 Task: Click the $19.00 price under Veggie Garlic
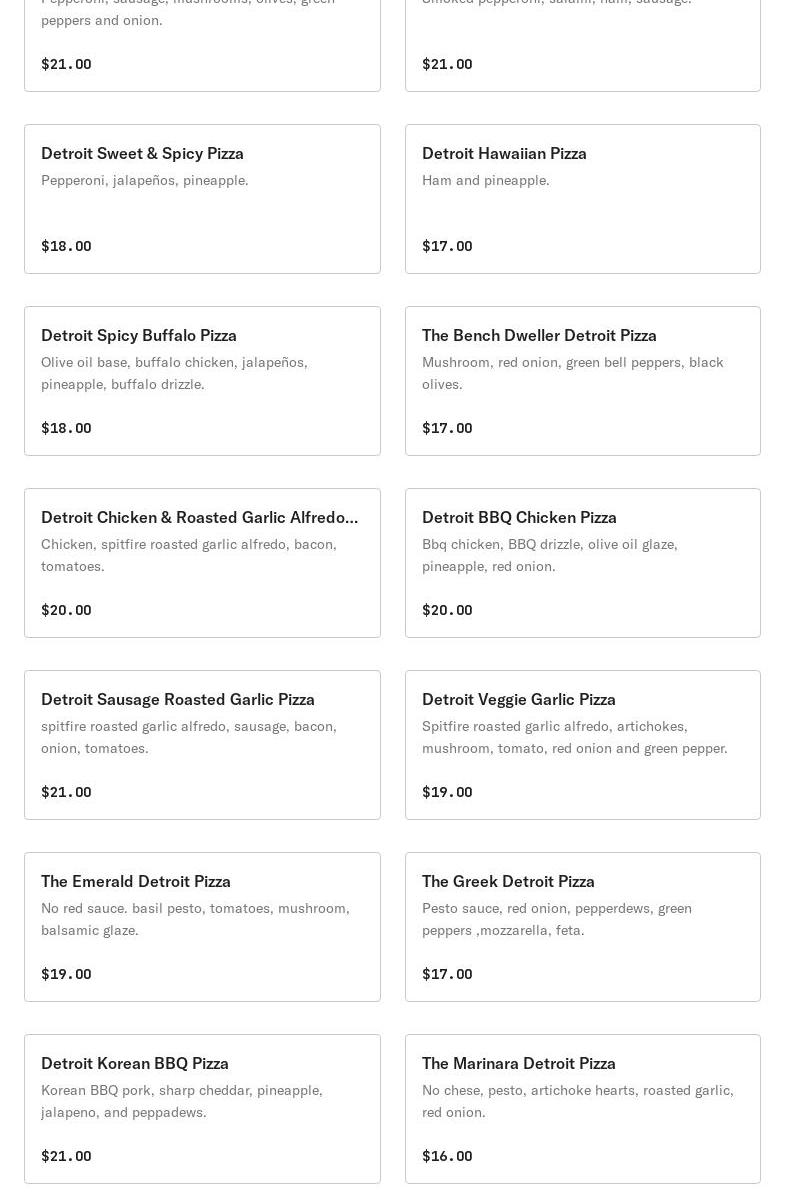coord(447,792)
